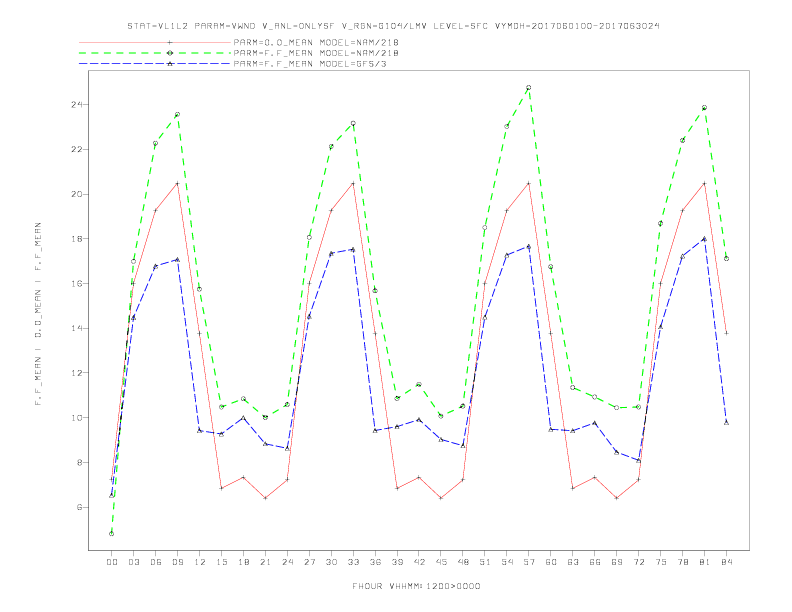
Task: Click y-axis tick label 12
Action: pos(77,373)
